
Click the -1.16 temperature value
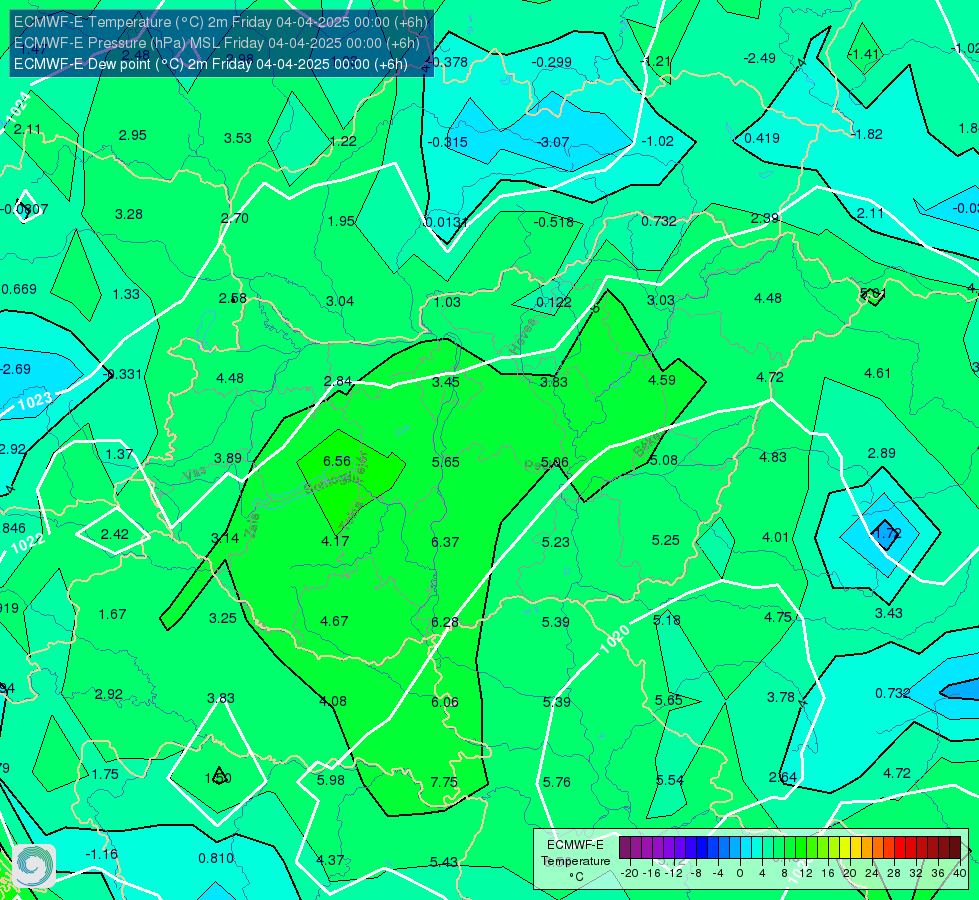click(x=101, y=854)
